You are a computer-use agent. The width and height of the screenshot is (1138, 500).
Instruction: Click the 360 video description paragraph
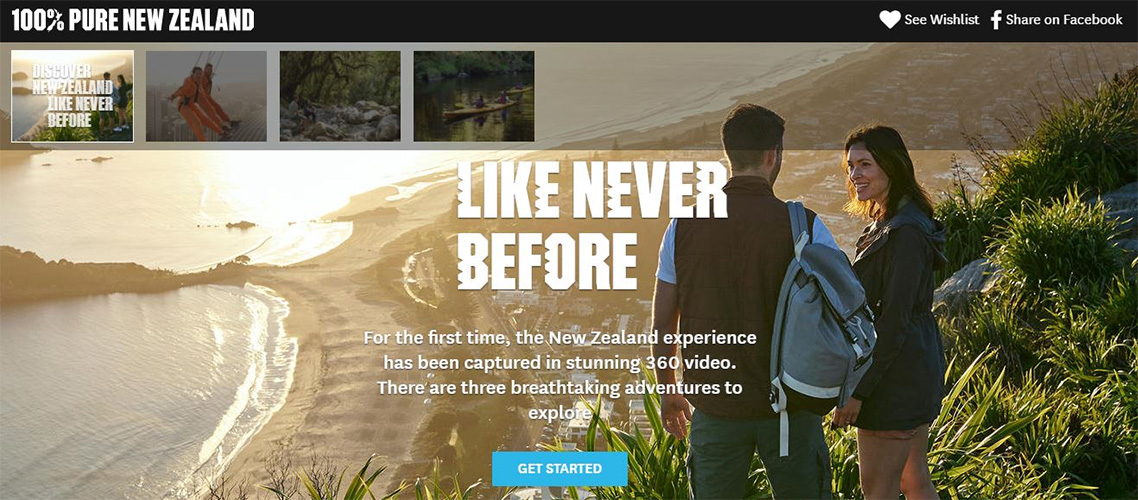coord(560,375)
